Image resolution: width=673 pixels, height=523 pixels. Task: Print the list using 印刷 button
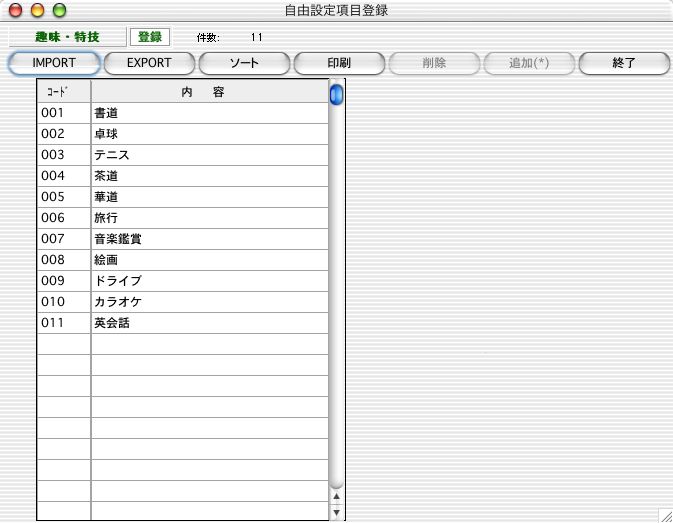point(339,63)
